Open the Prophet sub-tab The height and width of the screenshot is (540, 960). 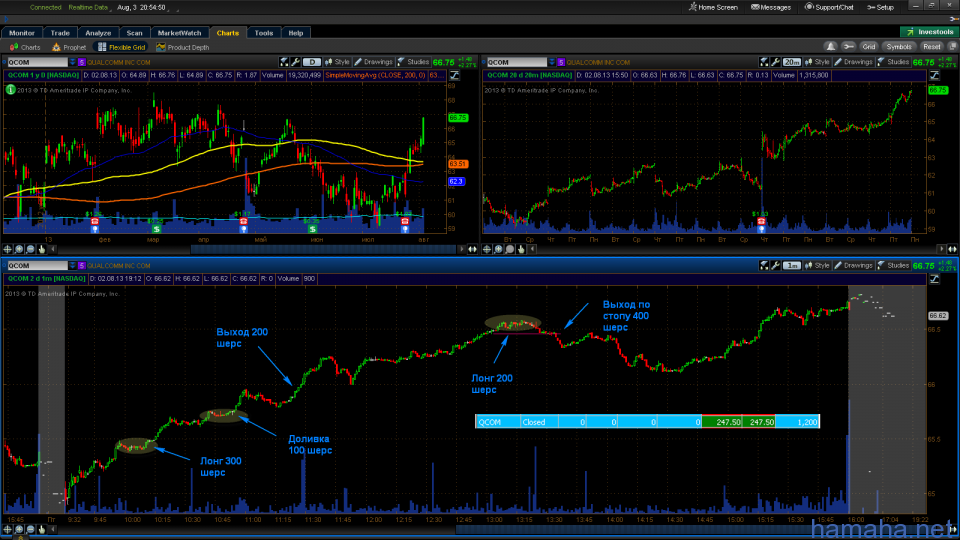click(x=69, y=47)
